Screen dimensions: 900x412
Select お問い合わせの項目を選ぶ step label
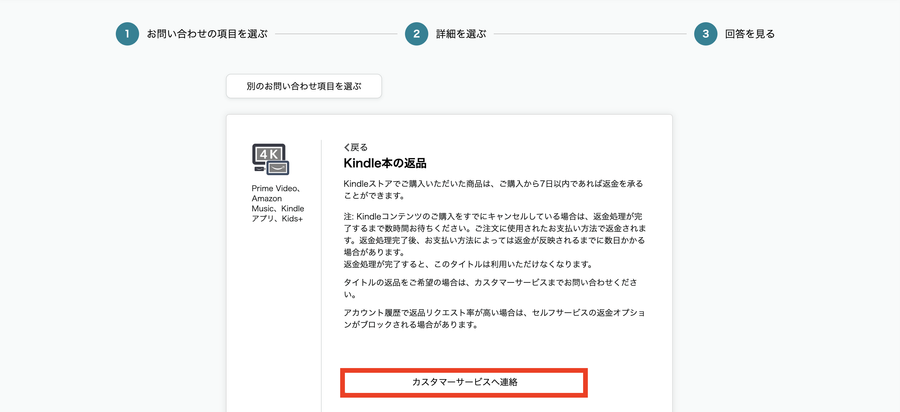click(207, 34)
